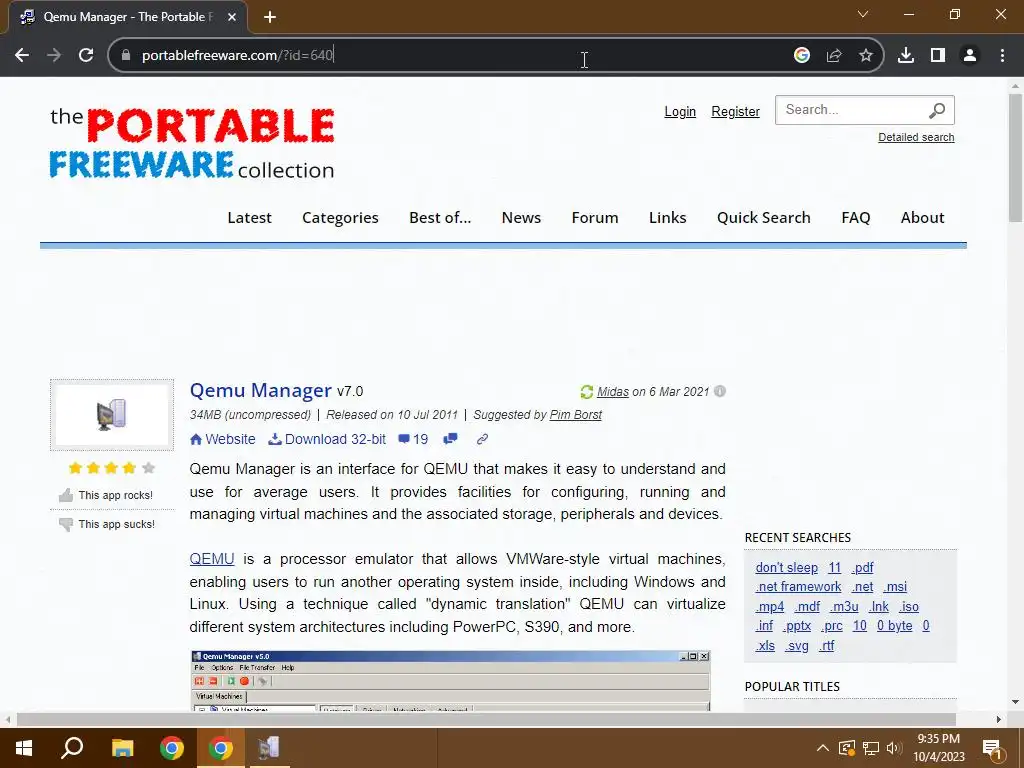Click the Login link

pos(680,112)
